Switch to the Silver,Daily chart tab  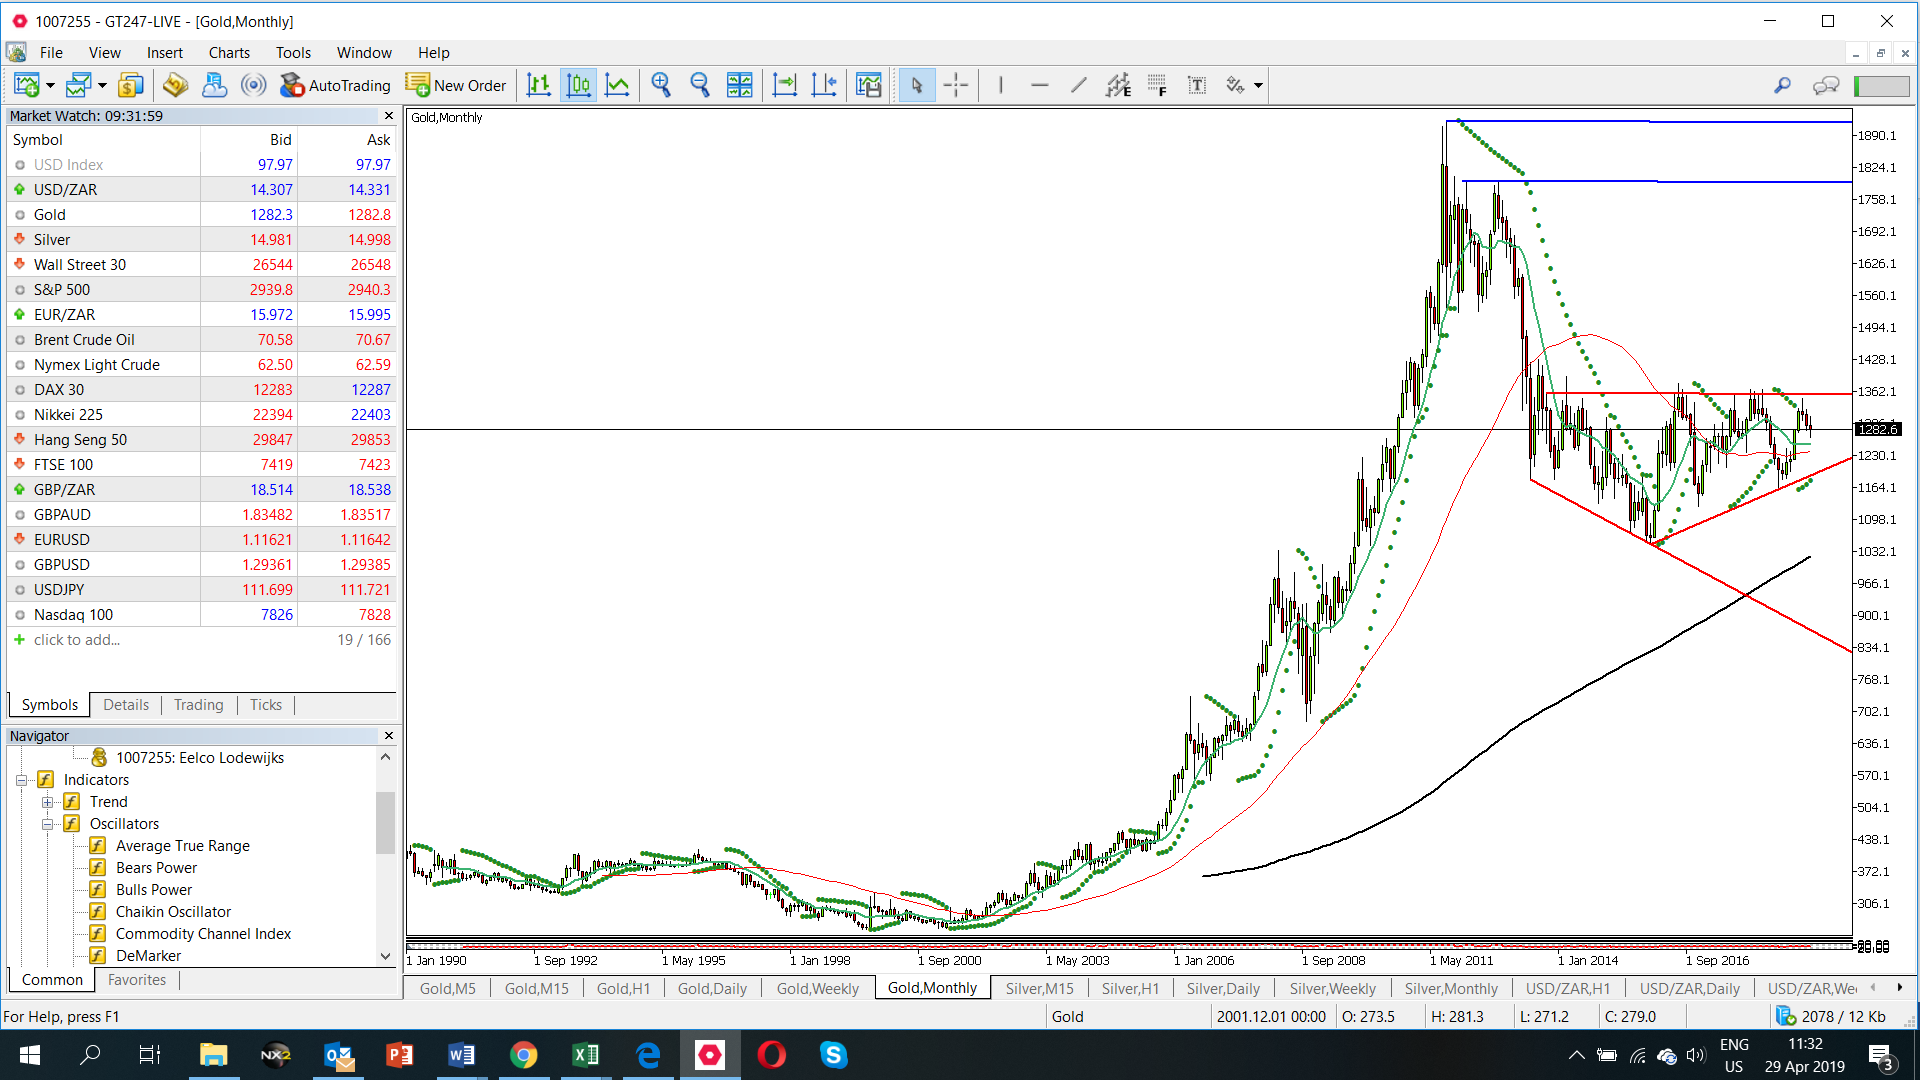1223,988
